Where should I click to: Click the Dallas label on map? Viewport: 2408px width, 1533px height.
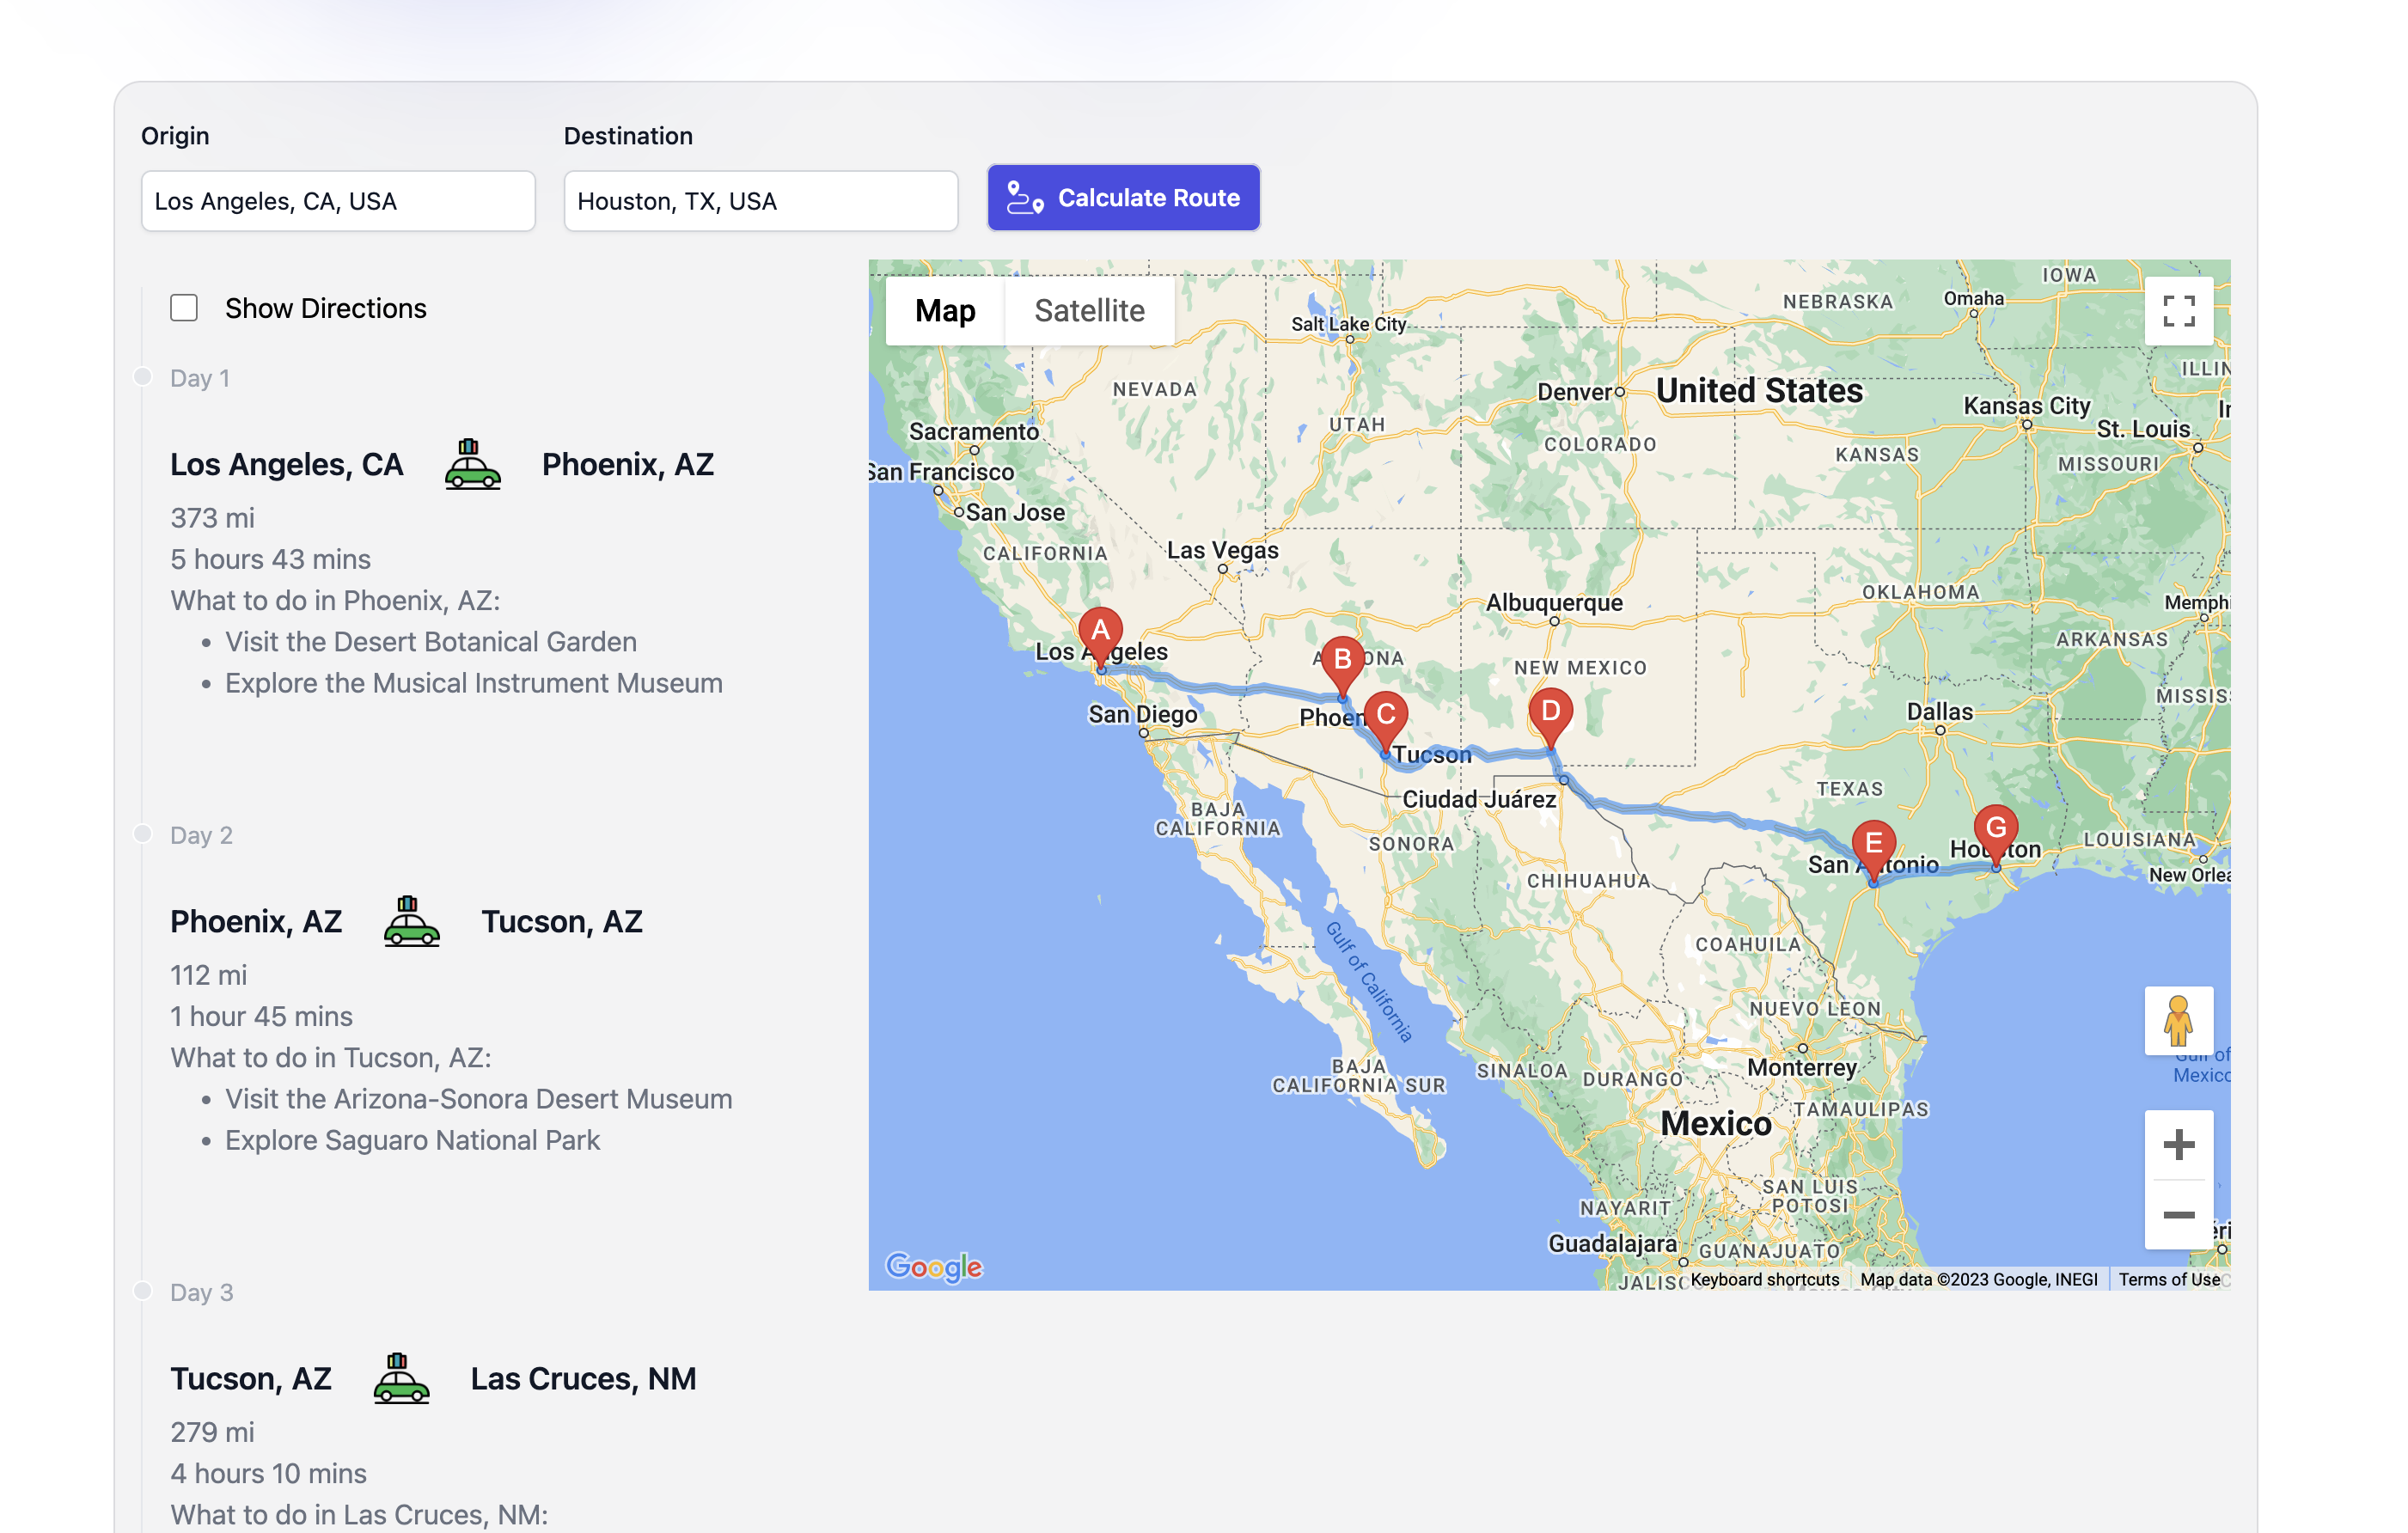point(1939,711)
